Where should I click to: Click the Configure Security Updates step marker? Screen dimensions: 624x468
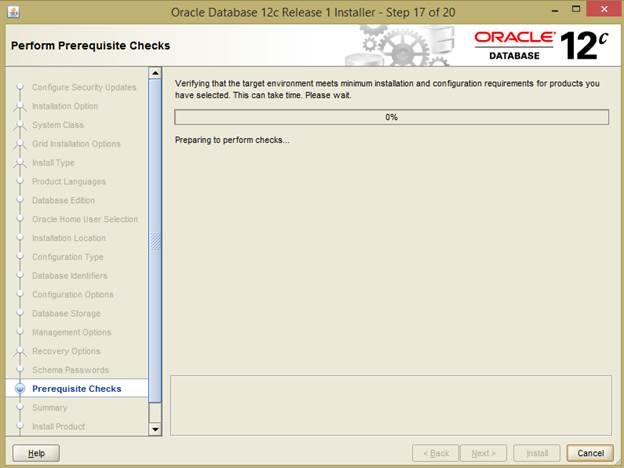tap(20, 87)
